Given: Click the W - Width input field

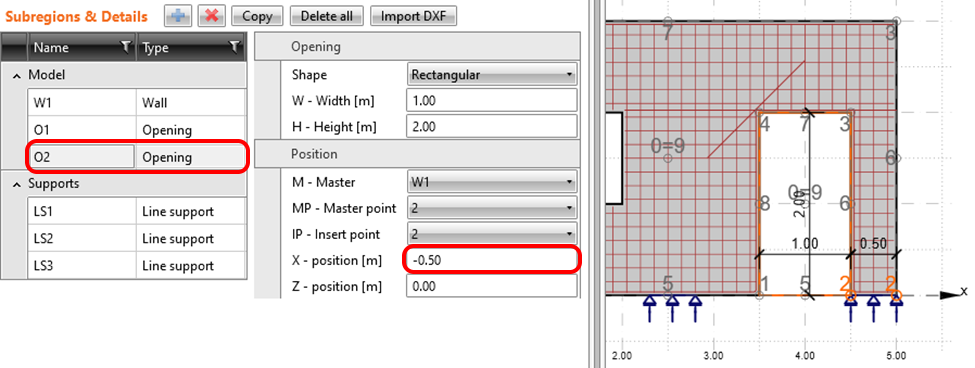Looking at the screenshot, I should [492, 101].
